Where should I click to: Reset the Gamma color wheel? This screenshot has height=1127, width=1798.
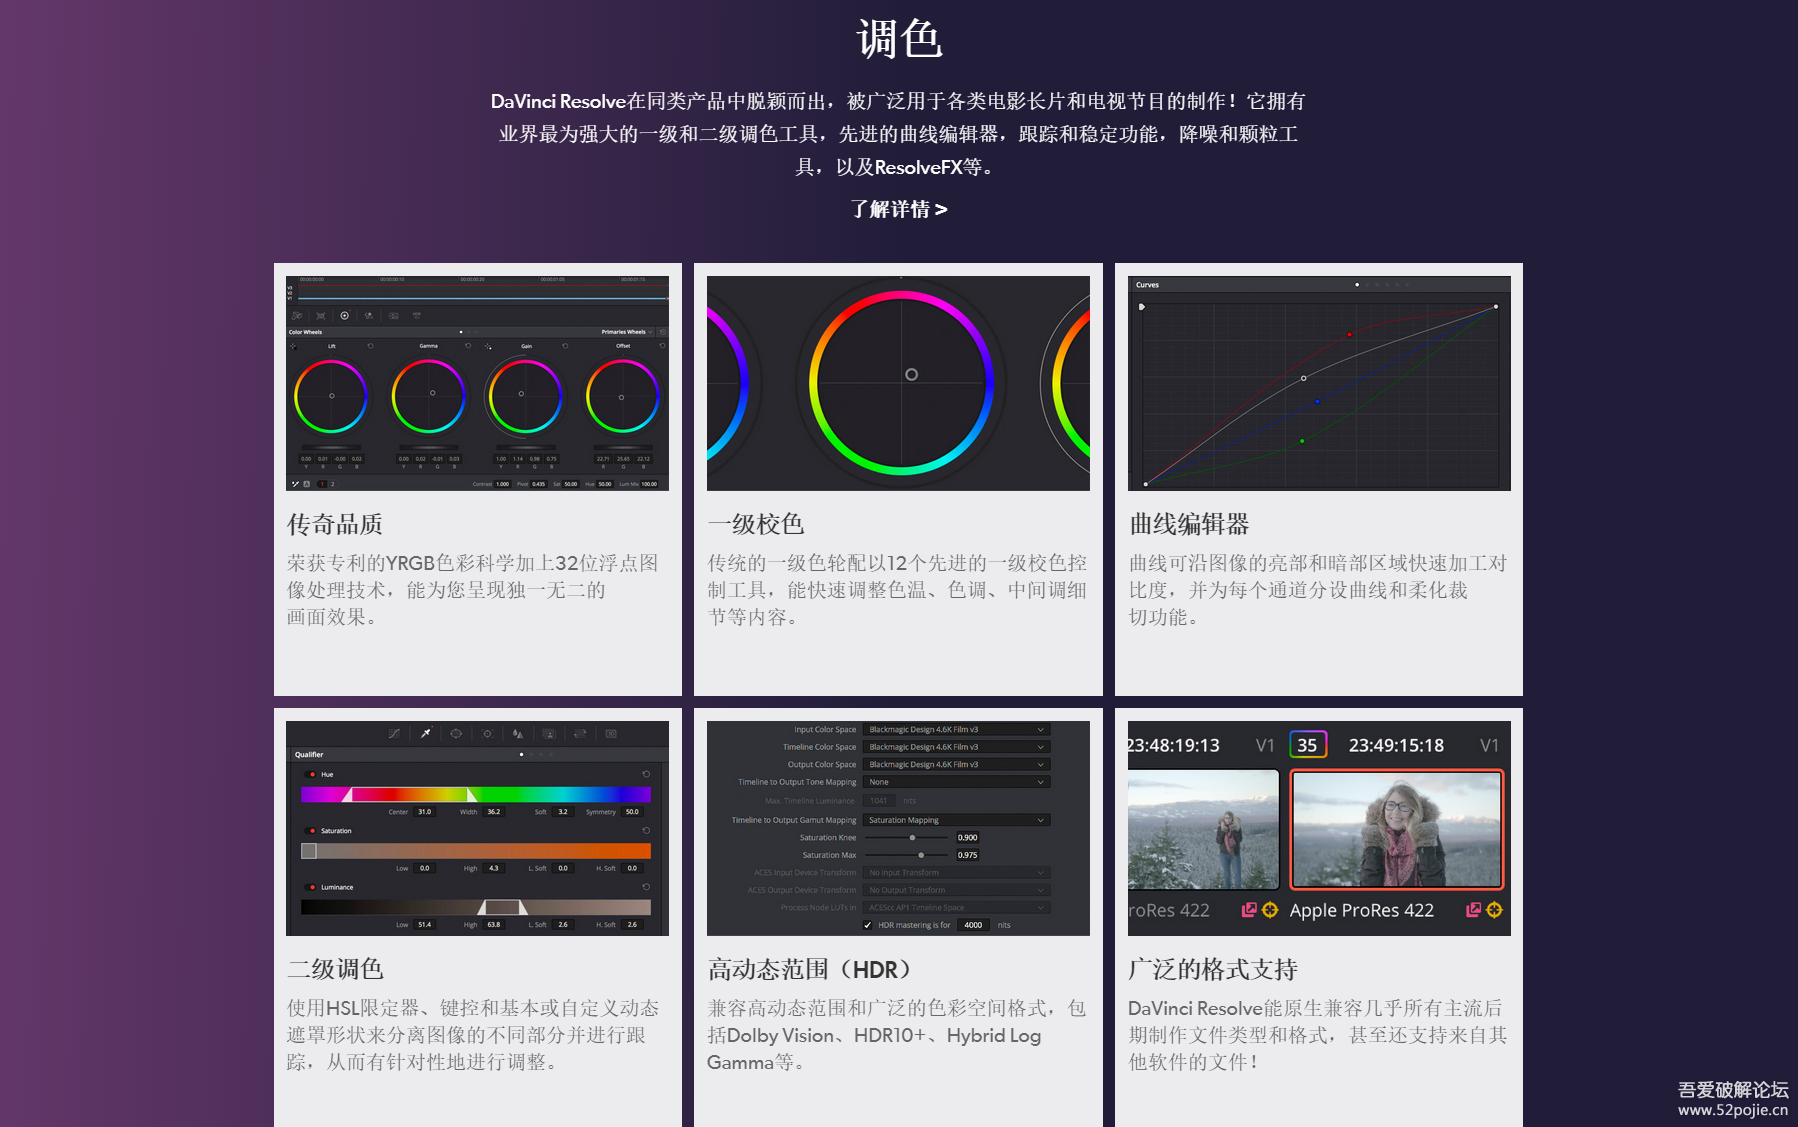click(x=467, y=346)
